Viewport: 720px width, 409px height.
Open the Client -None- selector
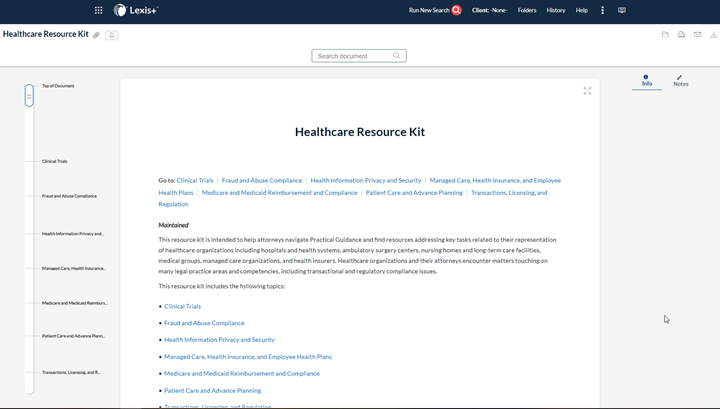[489, 10]
